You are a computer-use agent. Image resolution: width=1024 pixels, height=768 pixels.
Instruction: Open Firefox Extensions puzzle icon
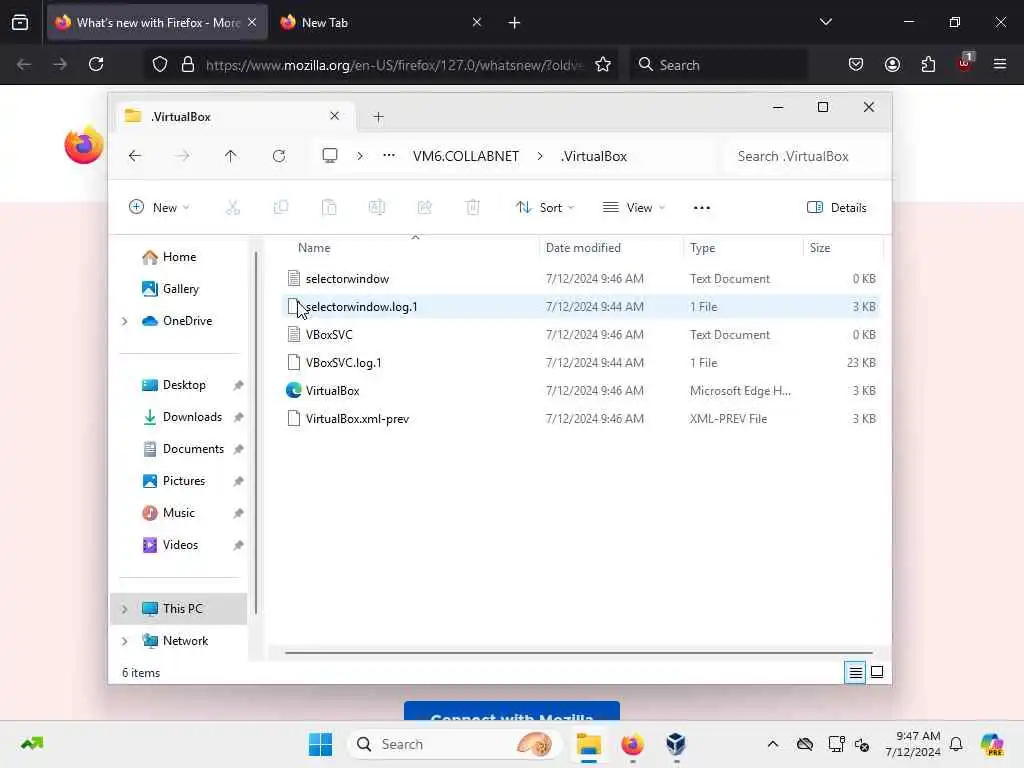coord(928,64)
